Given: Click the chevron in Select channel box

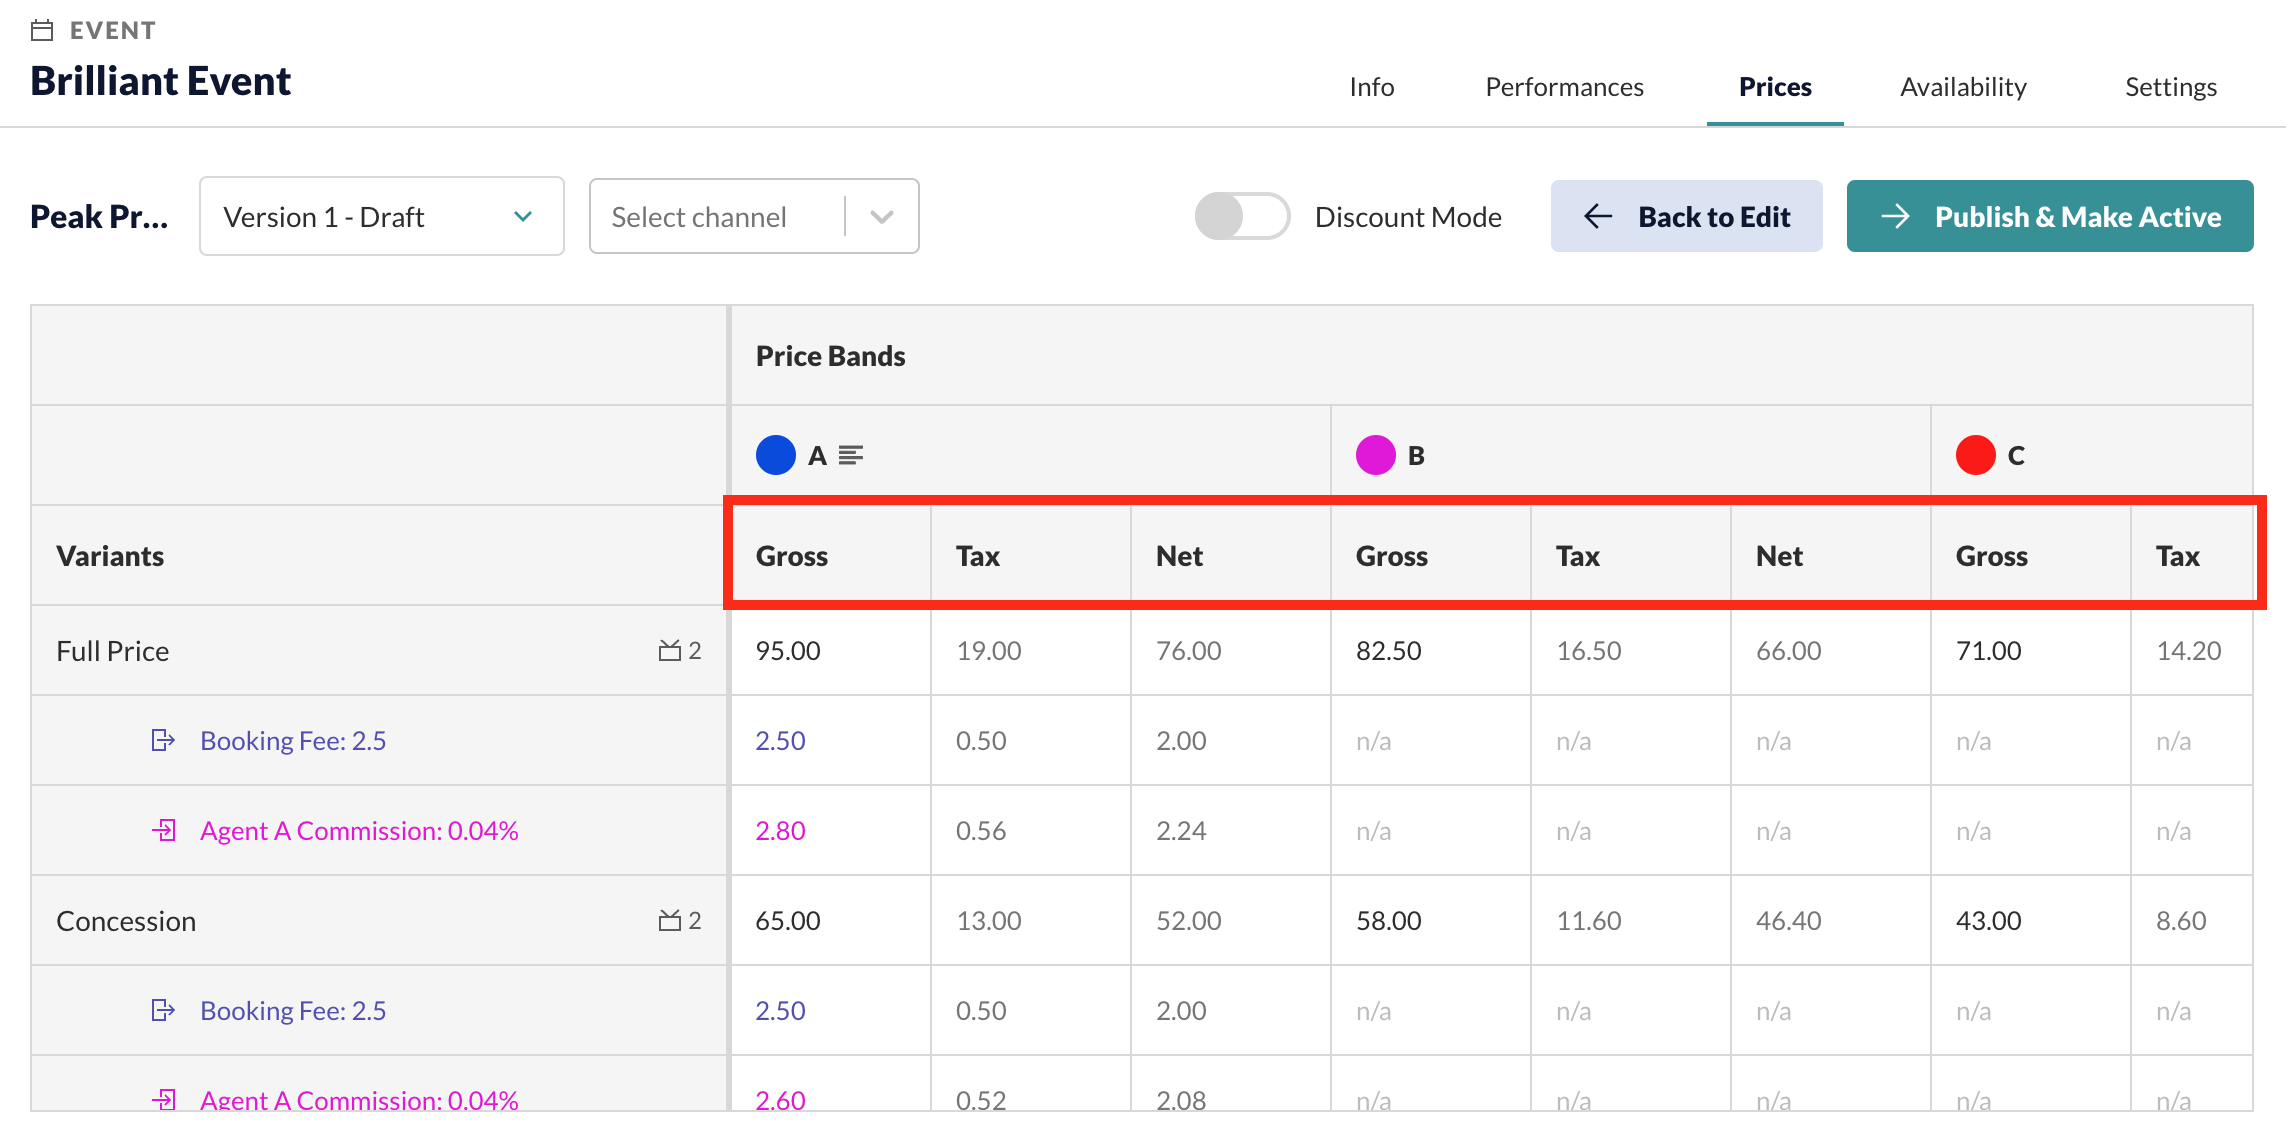Looking at the screenshot, I should coord(882,217).
